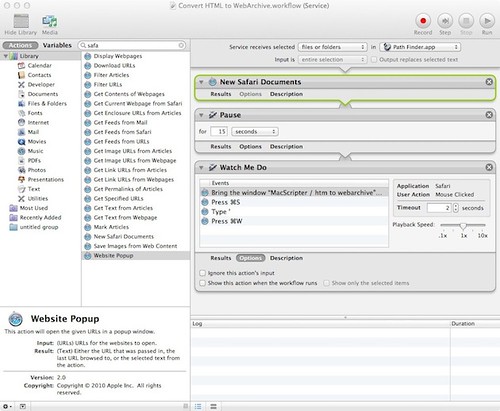Collapse the Library tree disclosure triangle
500x411 pixels.
[6, 56]
